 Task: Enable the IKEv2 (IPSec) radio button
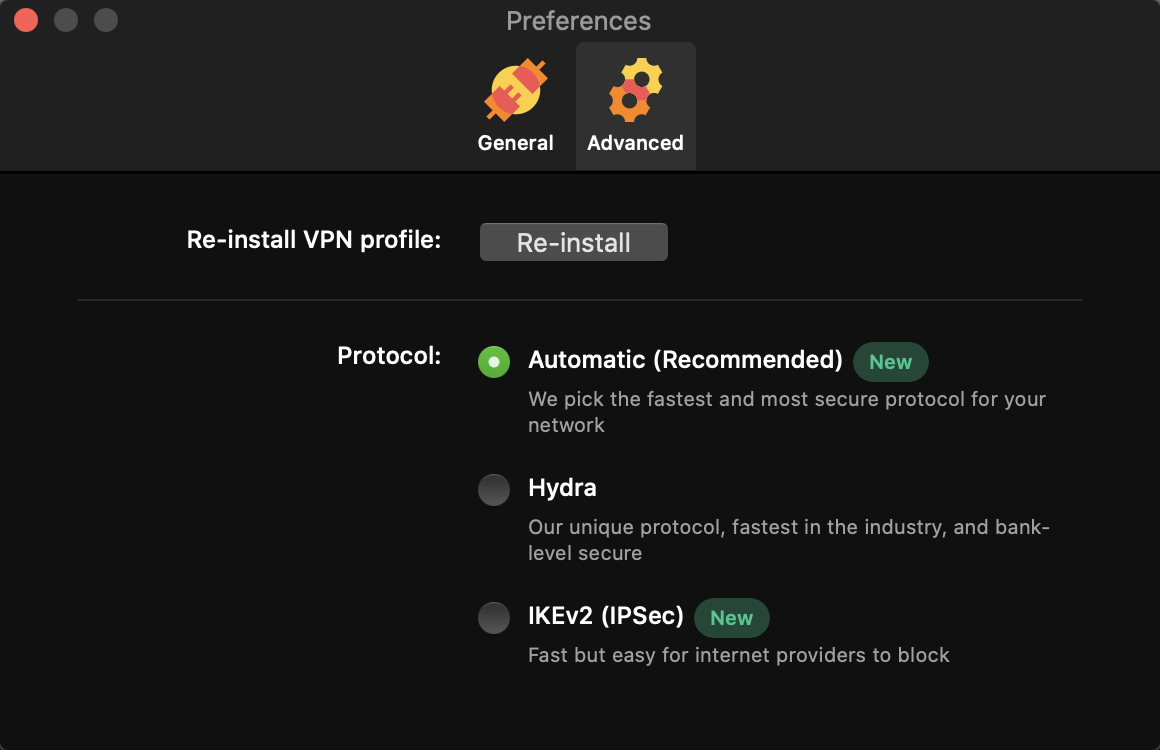pos(494,618)
